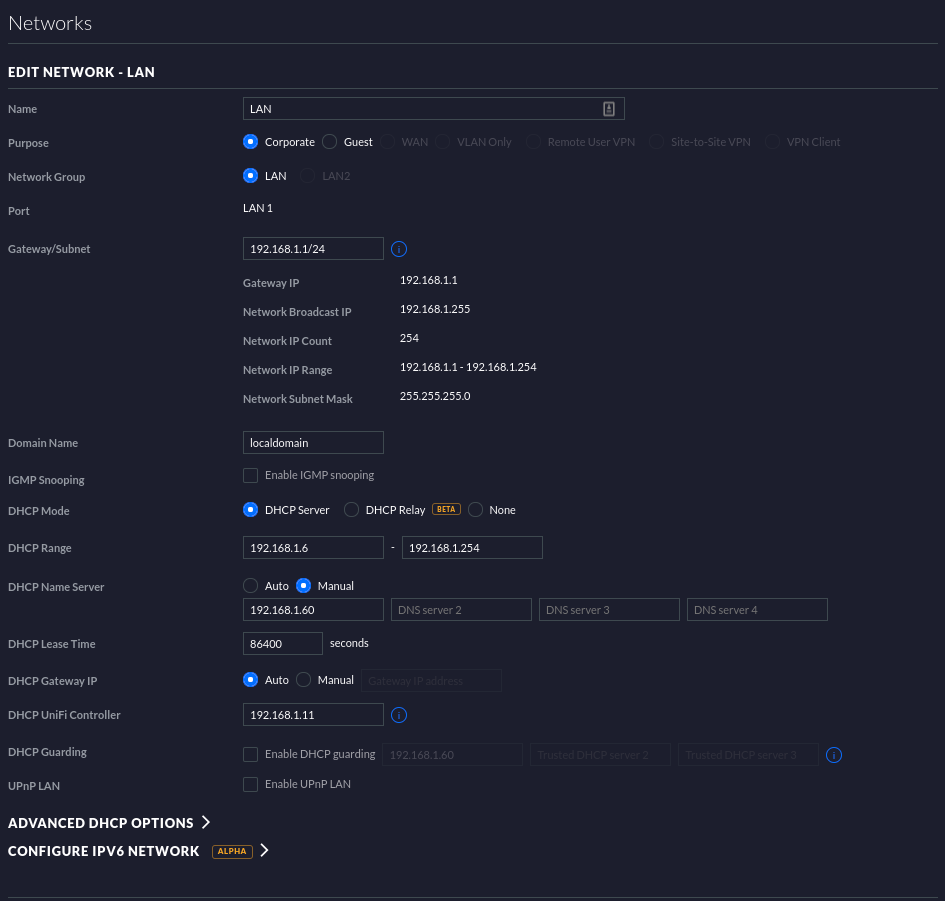Set DHCP Mode to None
This screenshot has width=945, height=901.
(x=476, y=510)
